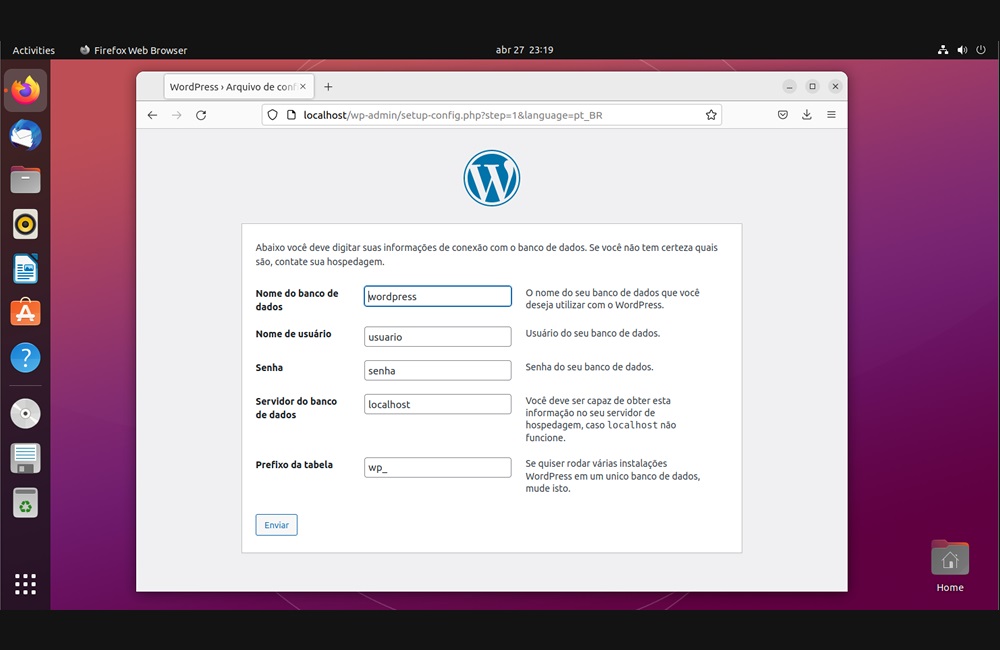Click the Prefixo da tabela field
1000x650 pixels.
point(438,468)
